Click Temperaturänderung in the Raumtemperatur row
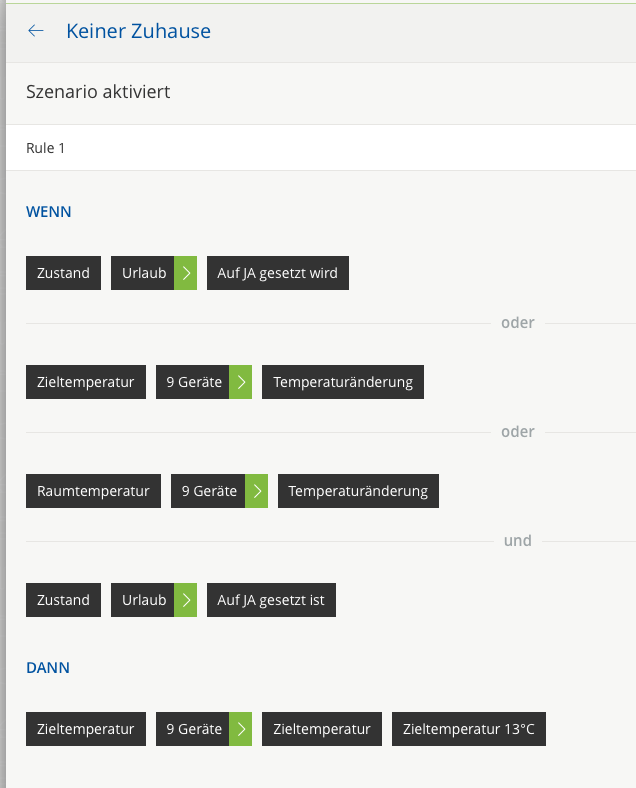The width and height of the screenshot is (636, 788). coord(358,491)
